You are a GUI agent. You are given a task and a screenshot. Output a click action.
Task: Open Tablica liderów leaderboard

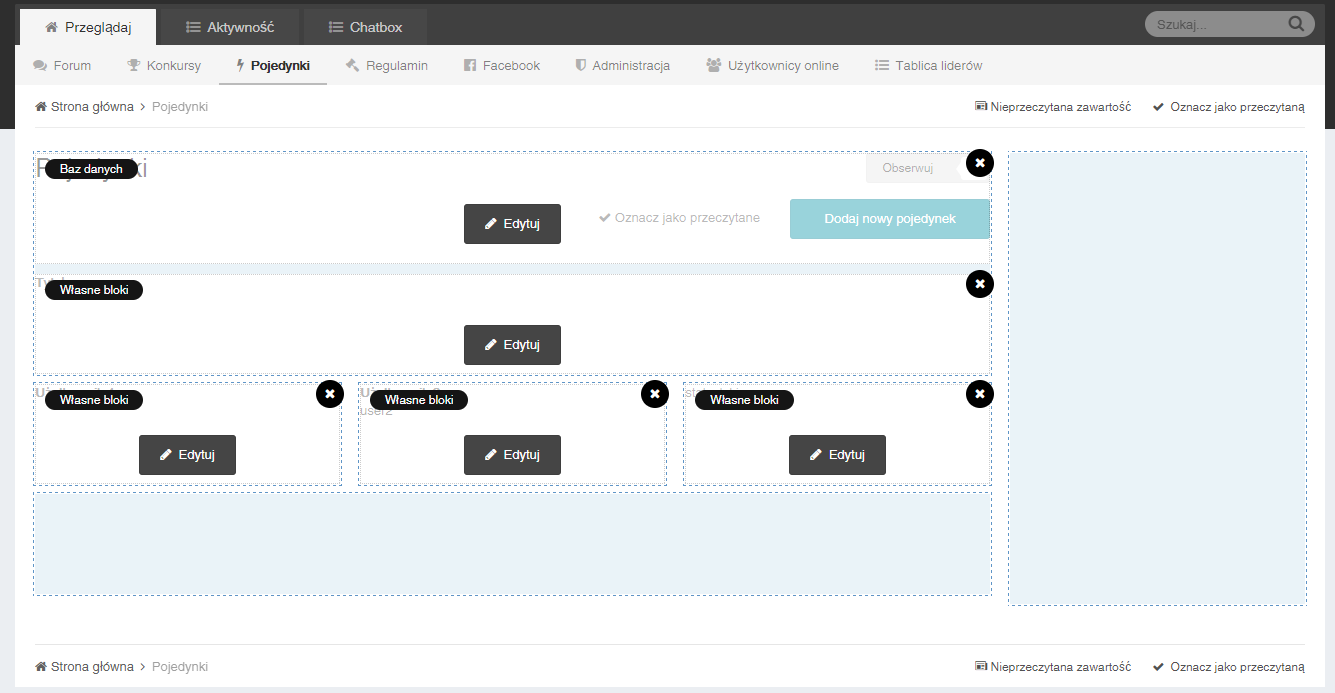click(928, 66)
